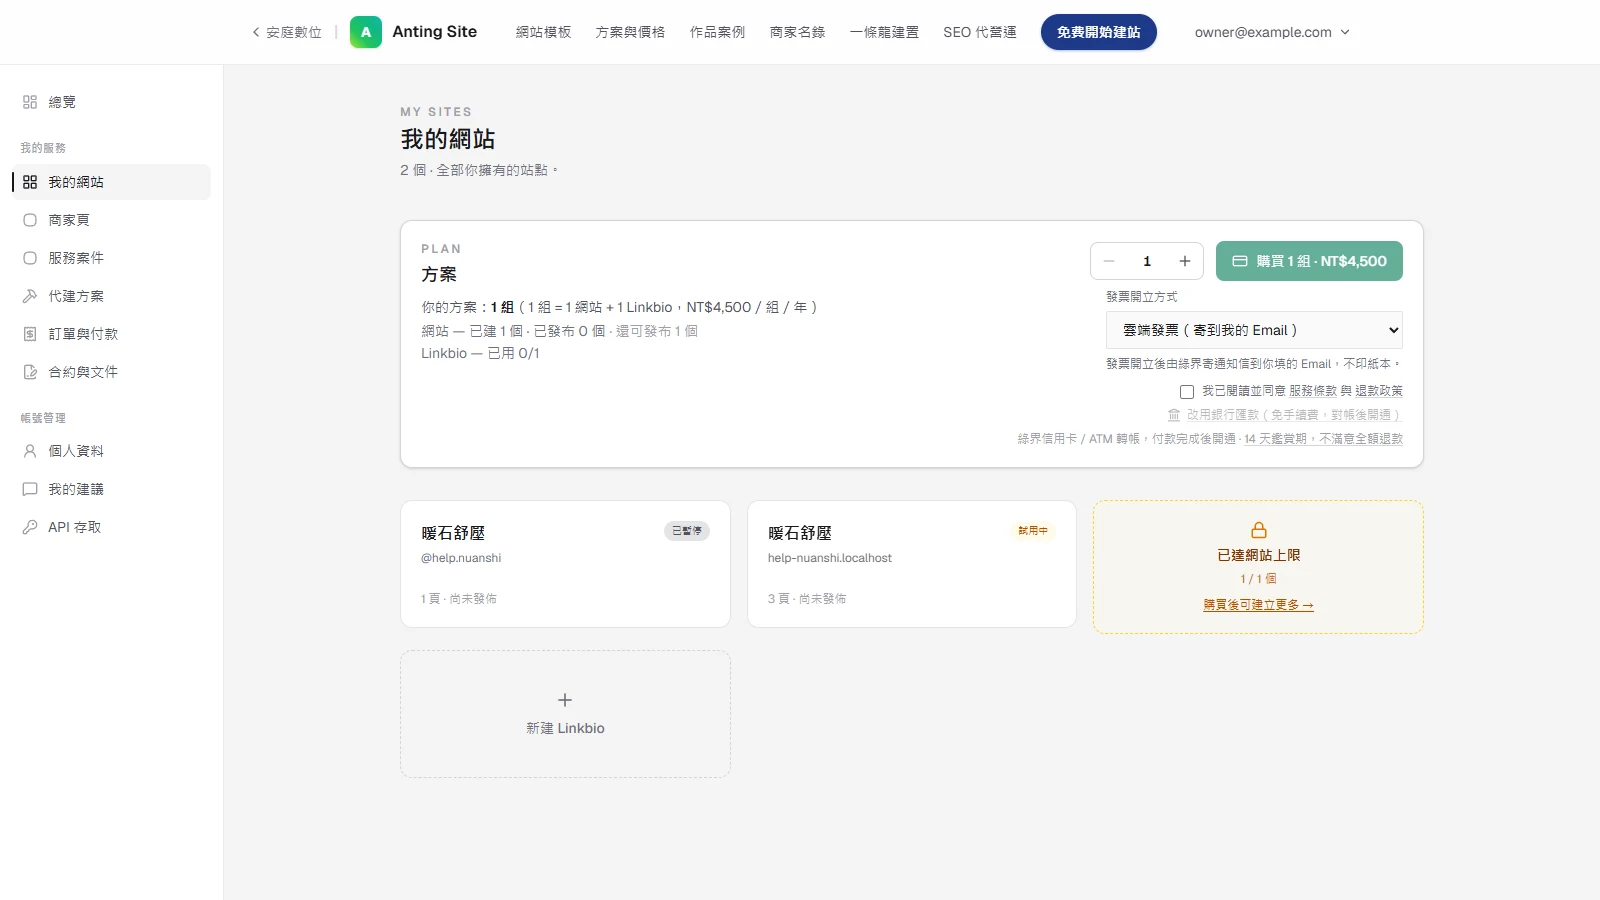Click the 1 頁 · 尚未發佈 status text

point(459,599)
